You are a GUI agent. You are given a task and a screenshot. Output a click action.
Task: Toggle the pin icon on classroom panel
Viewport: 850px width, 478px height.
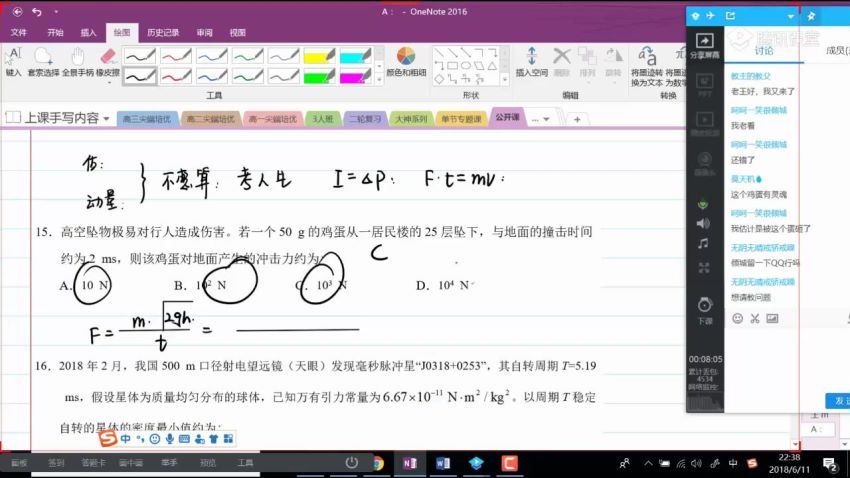[811, 16]
